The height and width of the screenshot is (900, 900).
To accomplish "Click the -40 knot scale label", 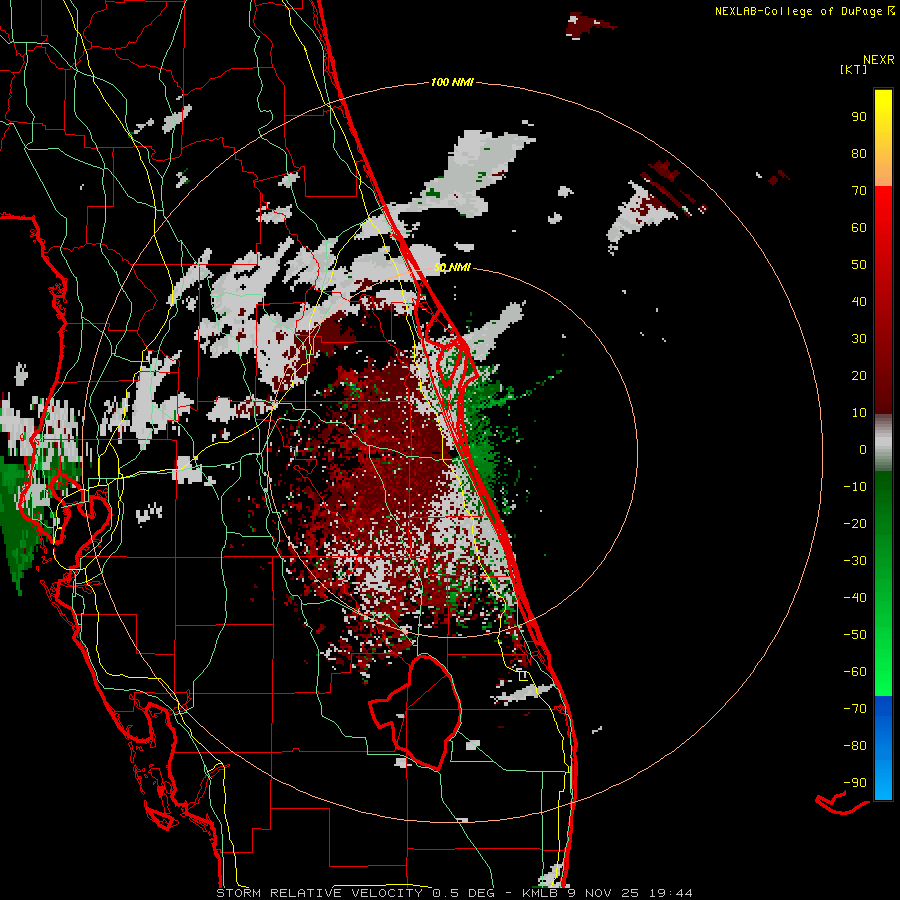I will coord(855,598).
